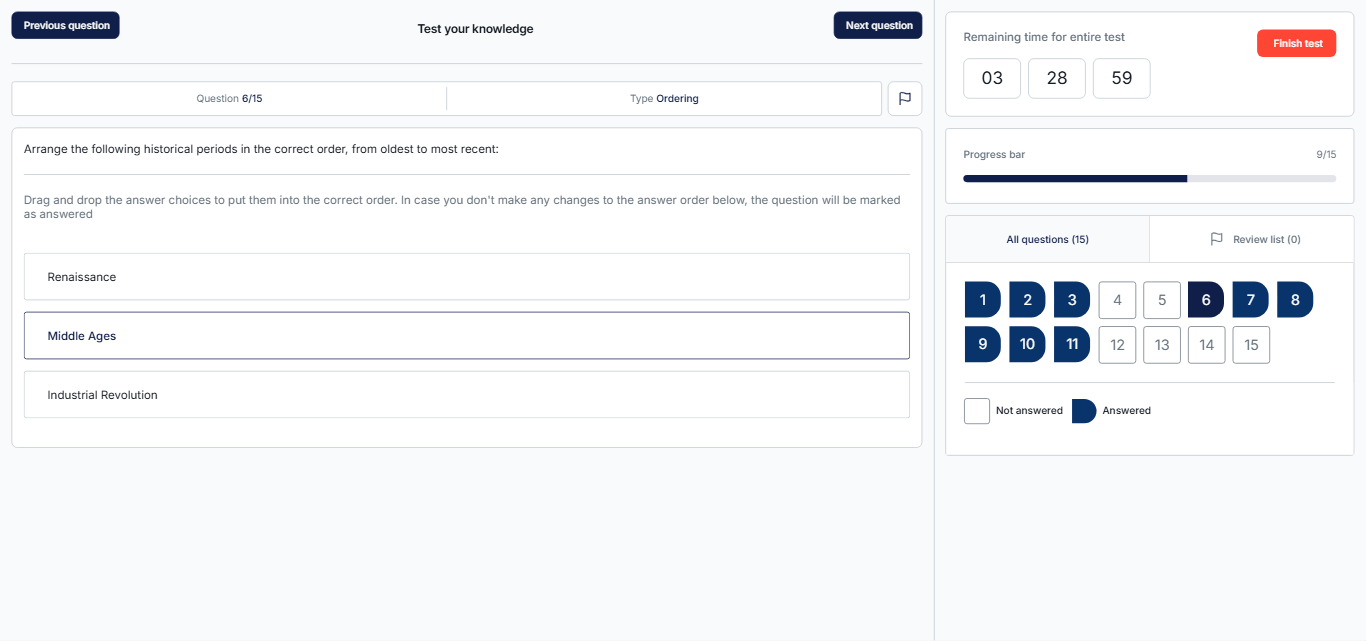
Task: Flag the current question for review
Action: coord(904,99)
